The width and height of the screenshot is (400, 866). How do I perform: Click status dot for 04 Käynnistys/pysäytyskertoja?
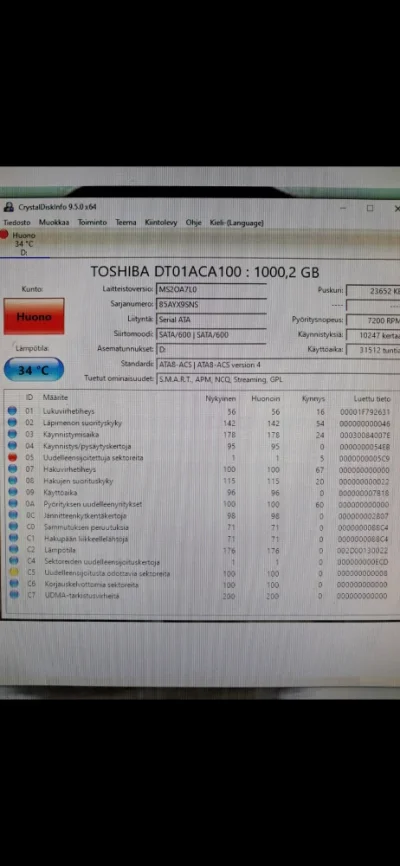13,446
